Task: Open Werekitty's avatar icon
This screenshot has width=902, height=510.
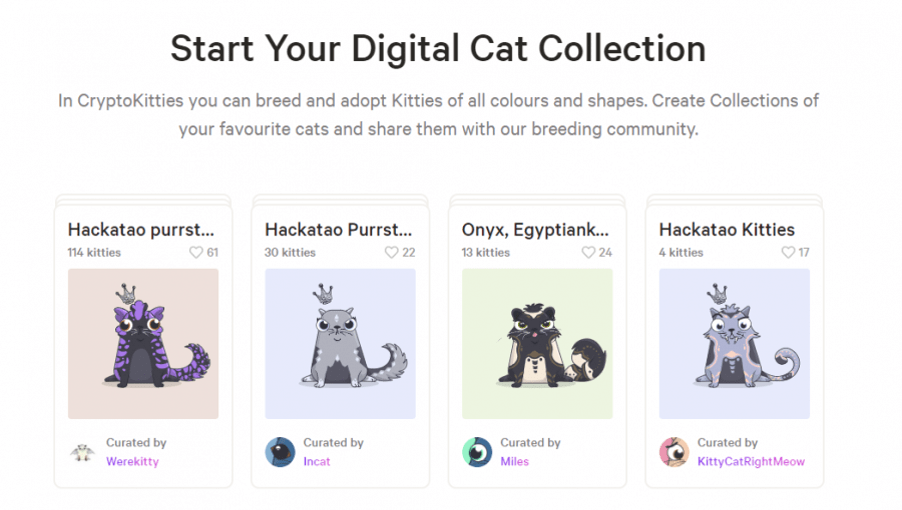Action: (83, 452)
